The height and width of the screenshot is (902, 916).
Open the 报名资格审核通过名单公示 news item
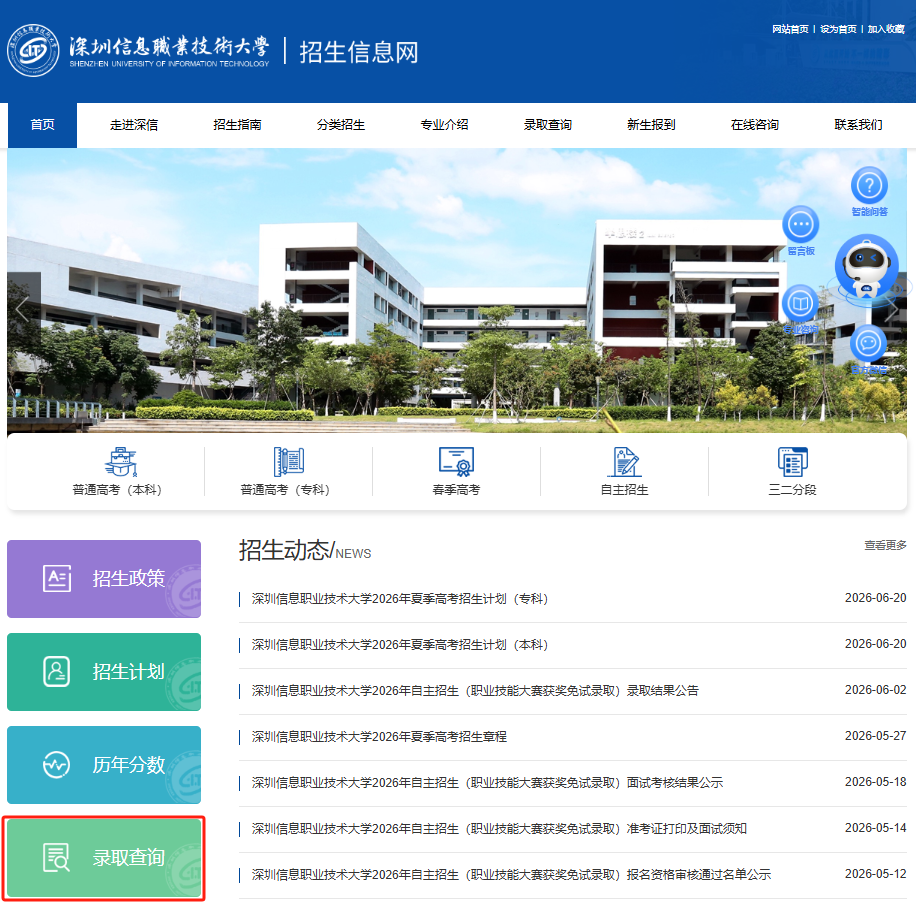[511, 875]
